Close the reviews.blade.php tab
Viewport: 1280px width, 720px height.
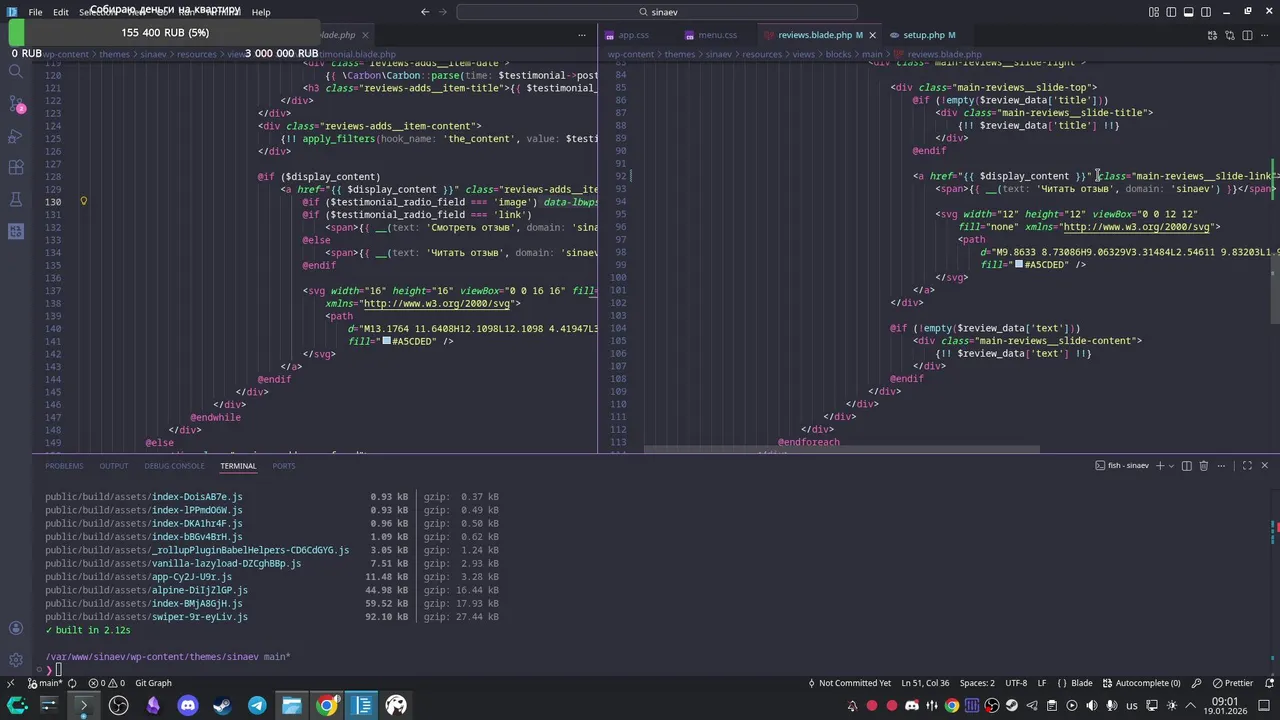pos(872,35)
